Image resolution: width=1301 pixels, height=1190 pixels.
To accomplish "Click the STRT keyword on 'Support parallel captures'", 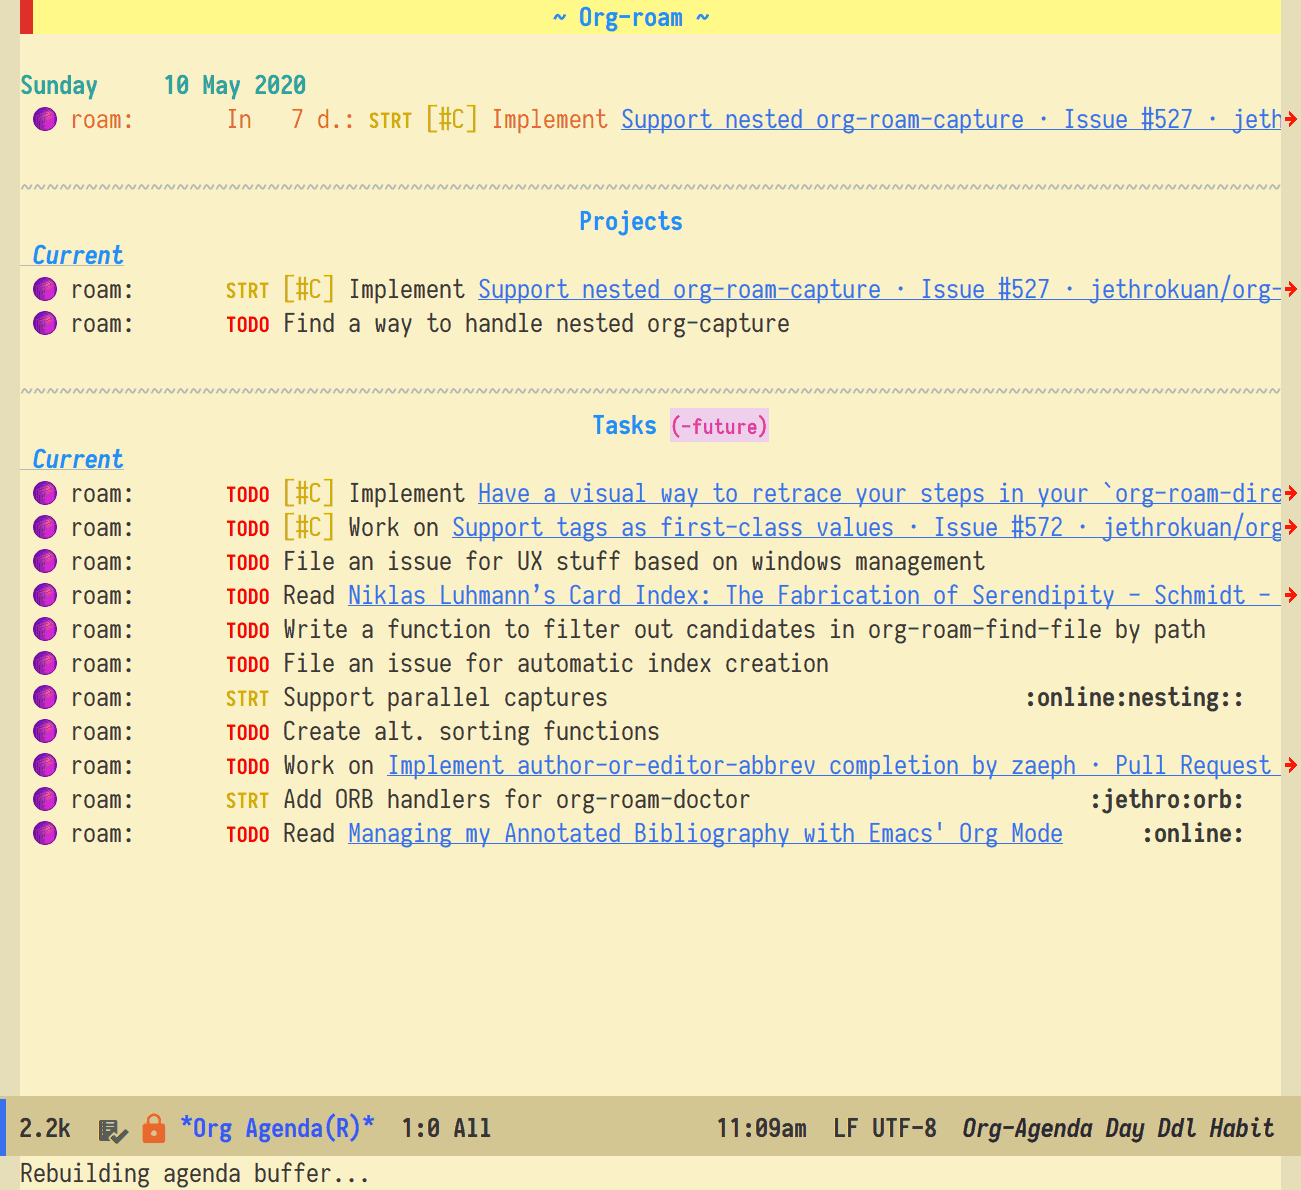I will pyautogui.click(x=247, y=699).
